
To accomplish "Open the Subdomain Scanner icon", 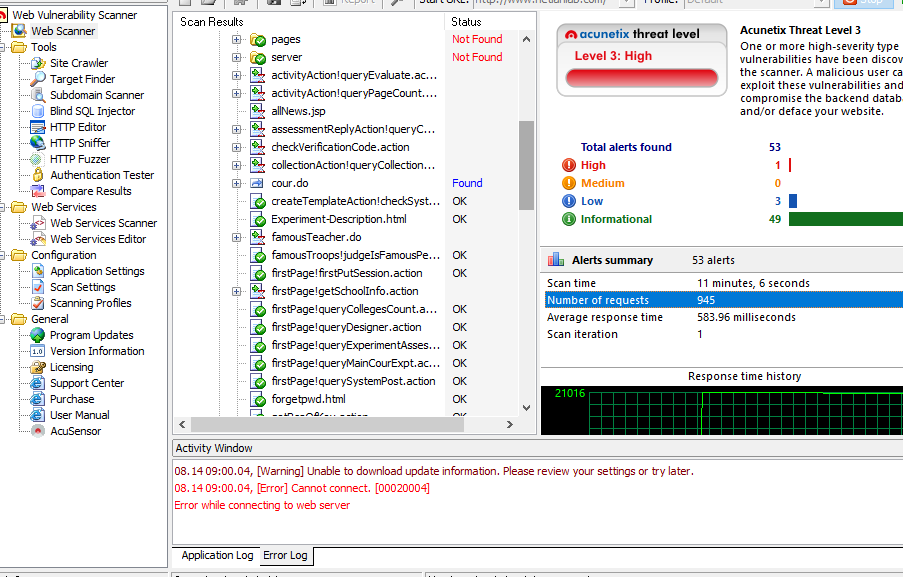I will coord(38,95).
